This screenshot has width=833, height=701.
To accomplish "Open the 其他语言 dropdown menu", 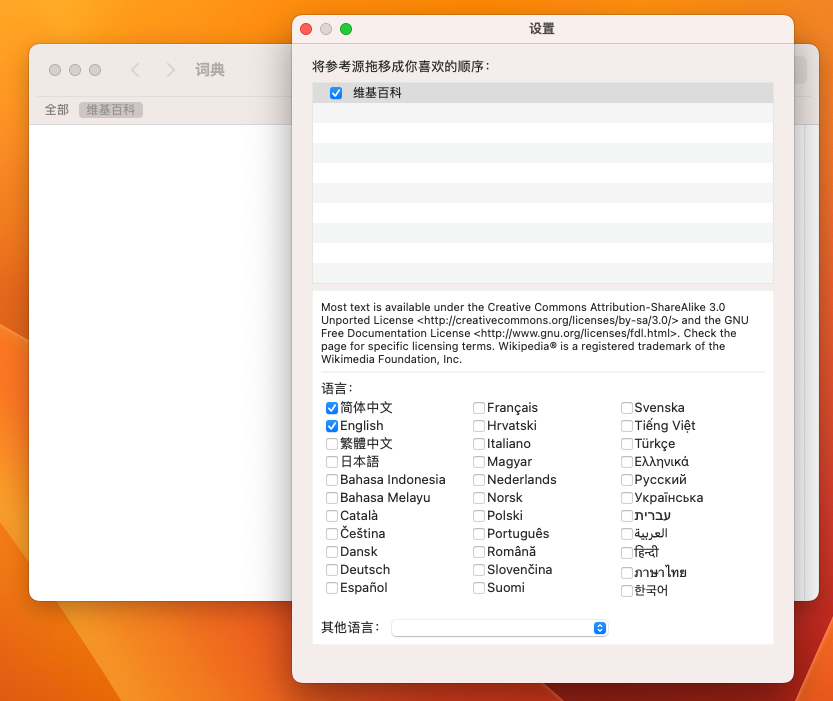I will coord(500,628).
